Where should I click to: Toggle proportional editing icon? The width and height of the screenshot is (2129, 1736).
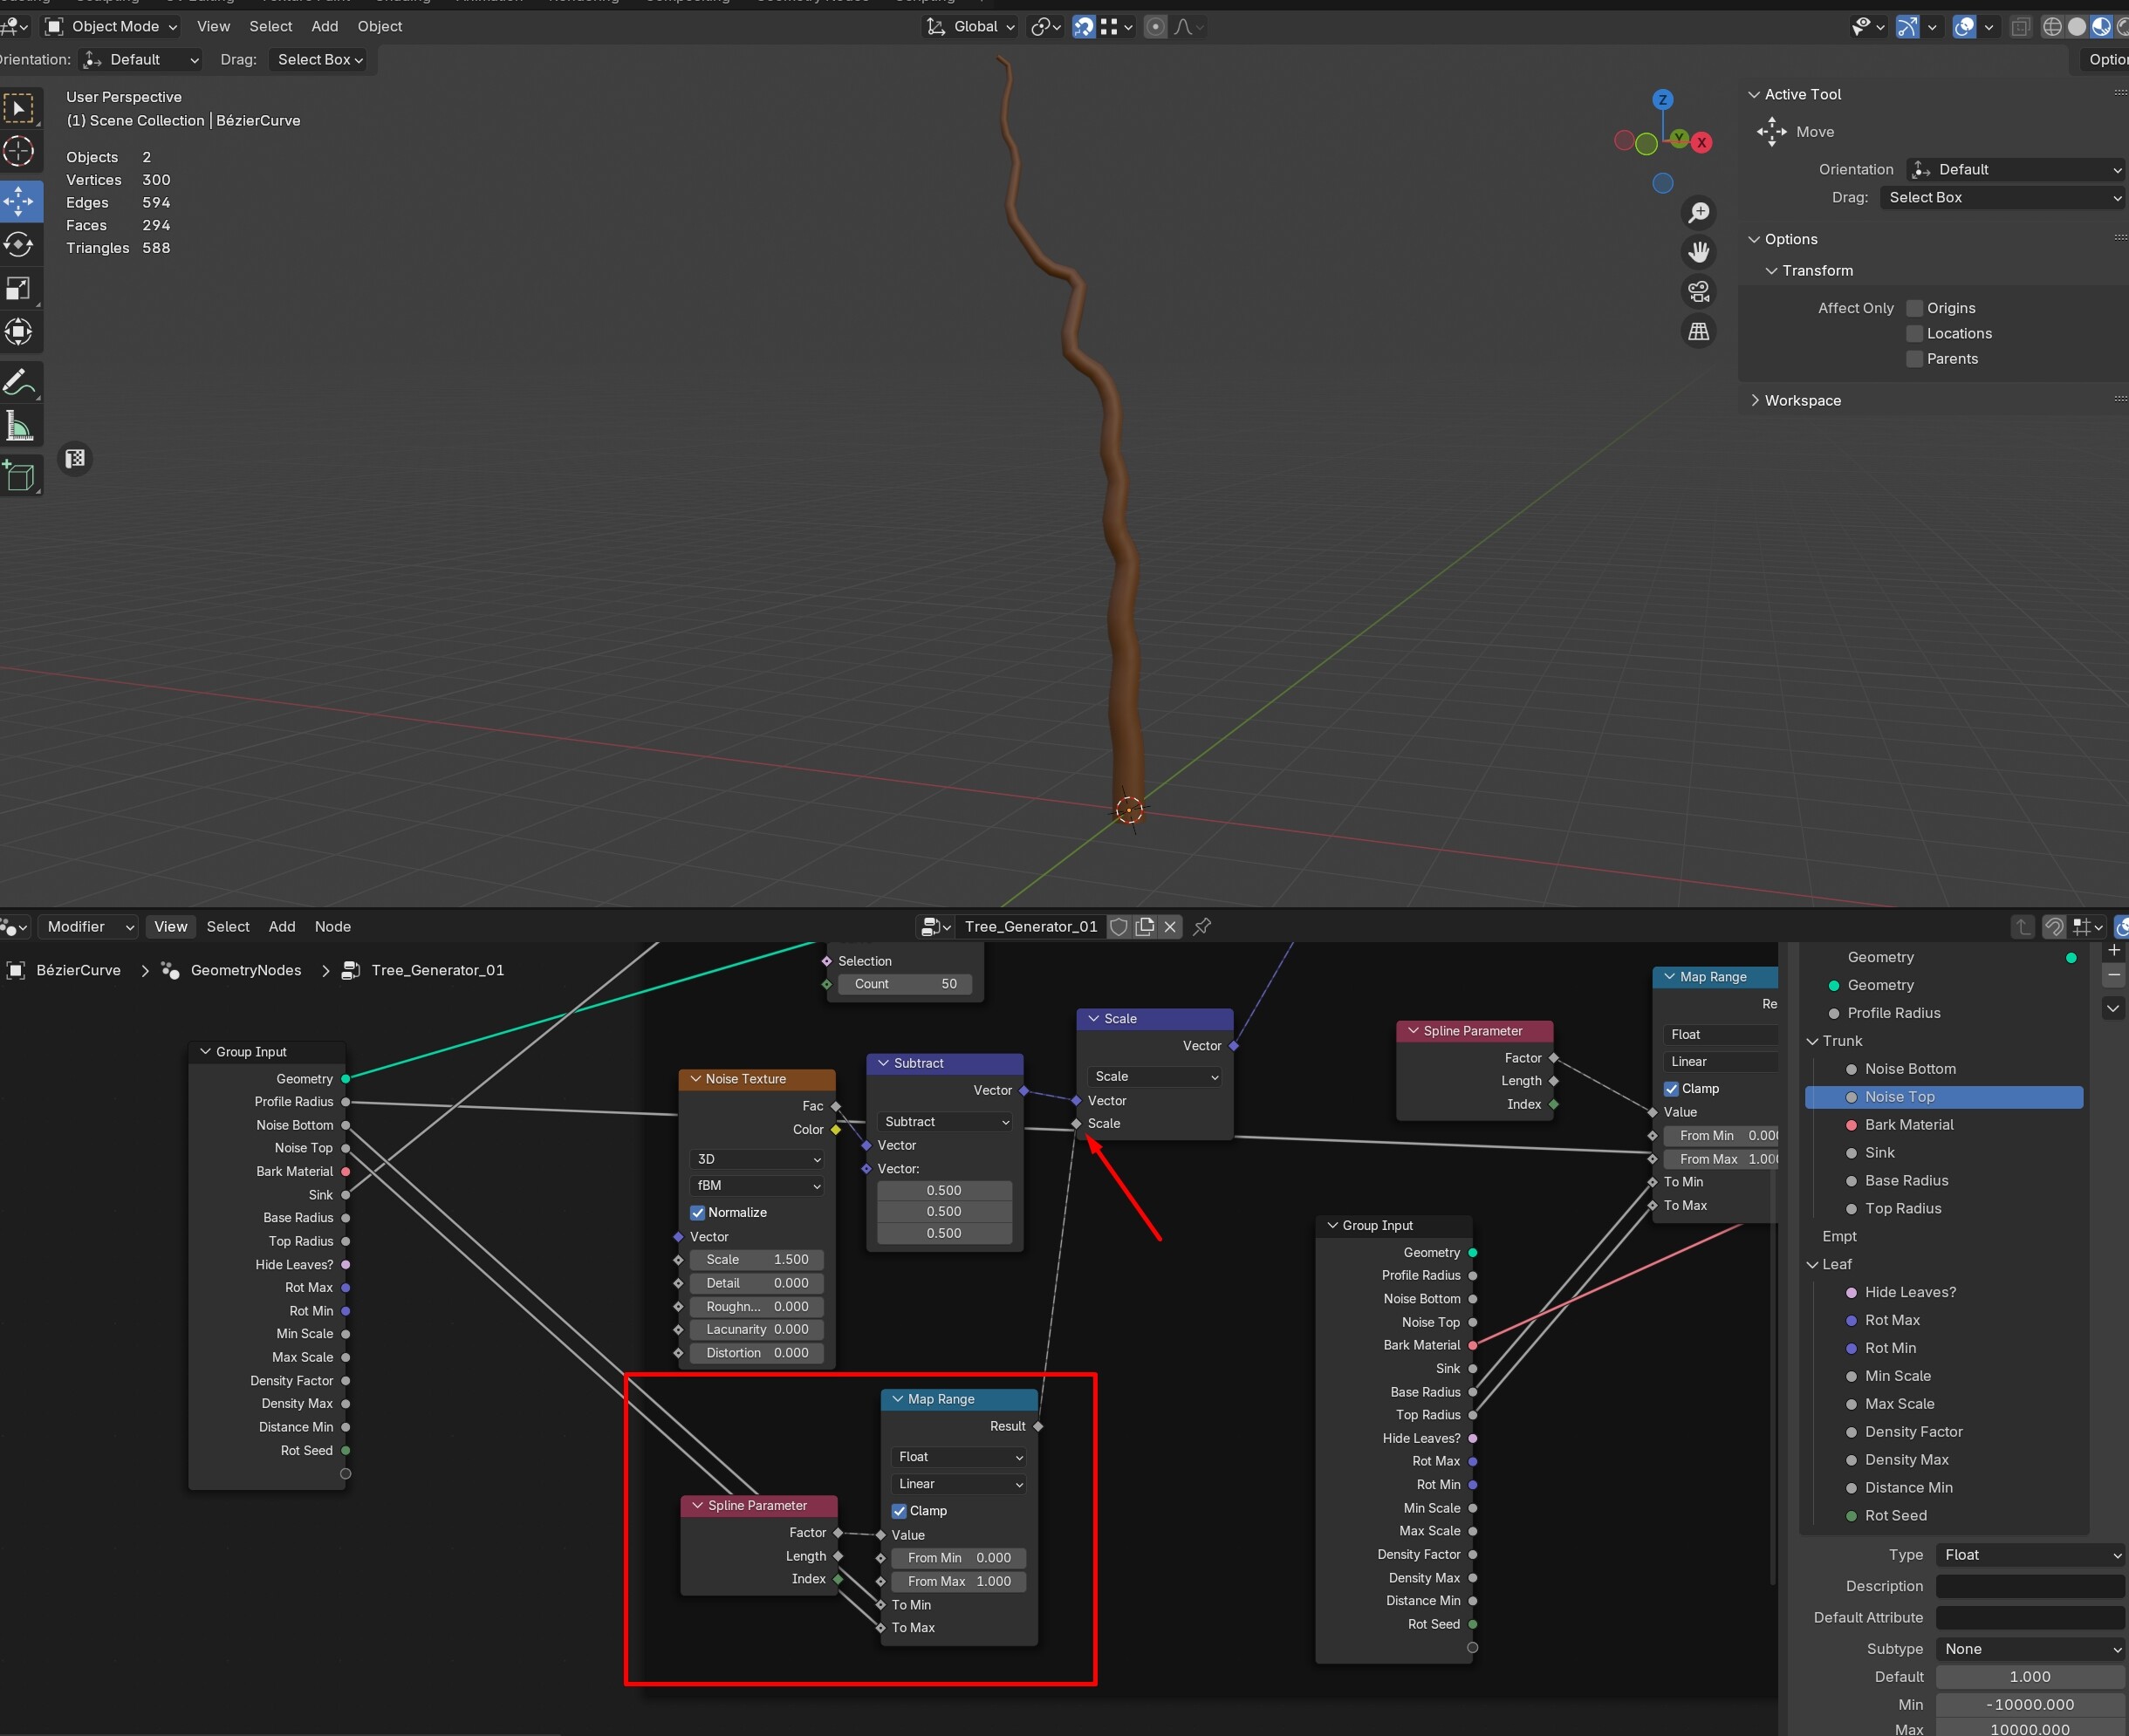pos(1155,27)
